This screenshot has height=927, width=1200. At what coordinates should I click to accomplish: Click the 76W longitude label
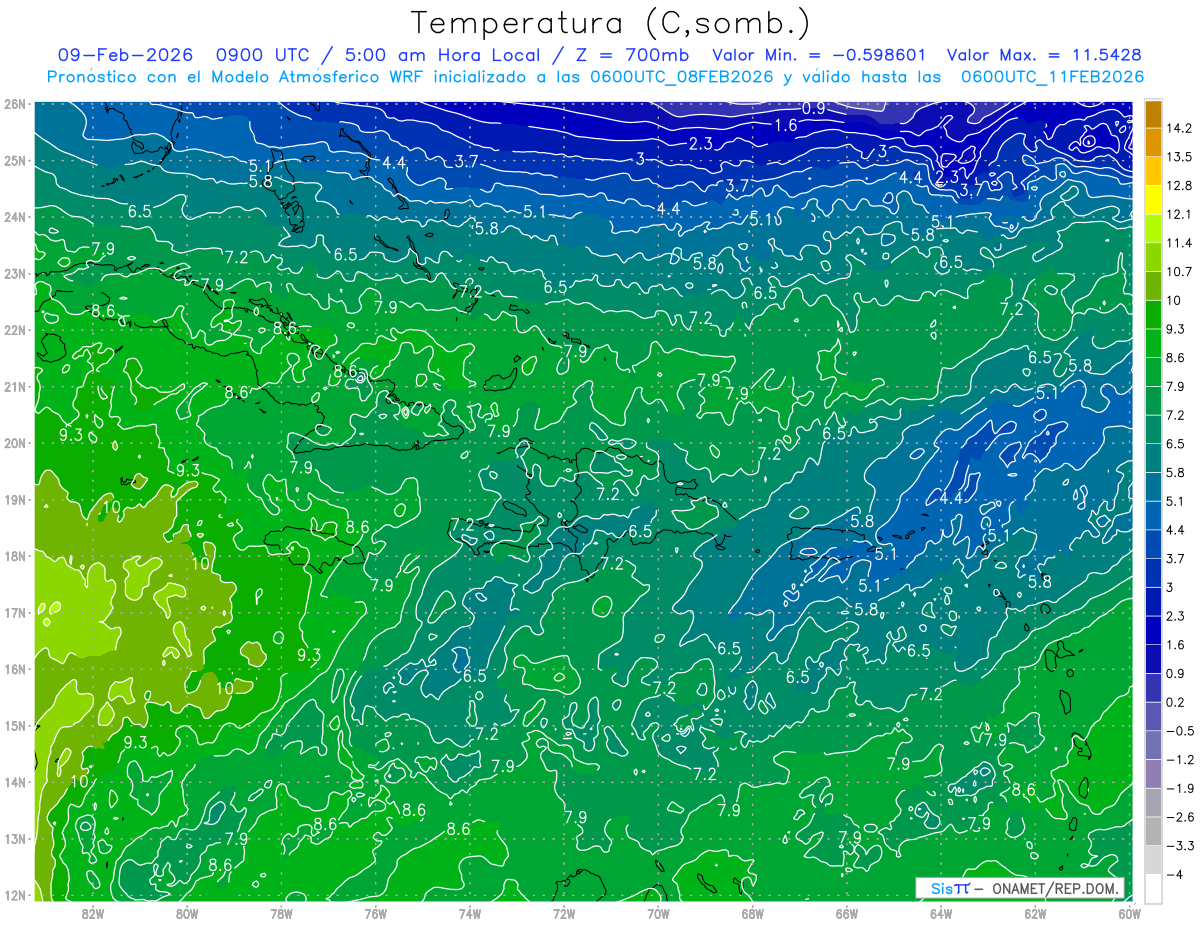click(375, 913)
